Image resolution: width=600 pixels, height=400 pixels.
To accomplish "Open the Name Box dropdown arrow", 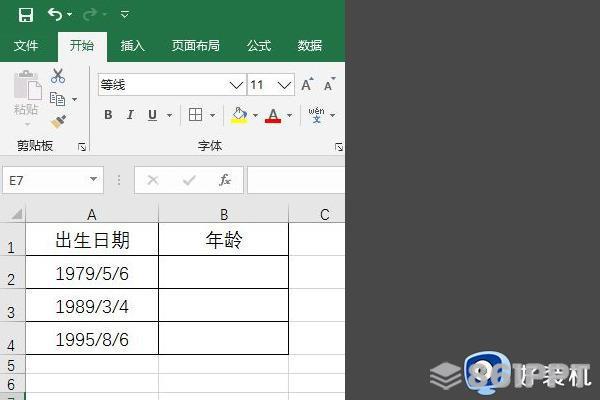I will tap(93, 179).
